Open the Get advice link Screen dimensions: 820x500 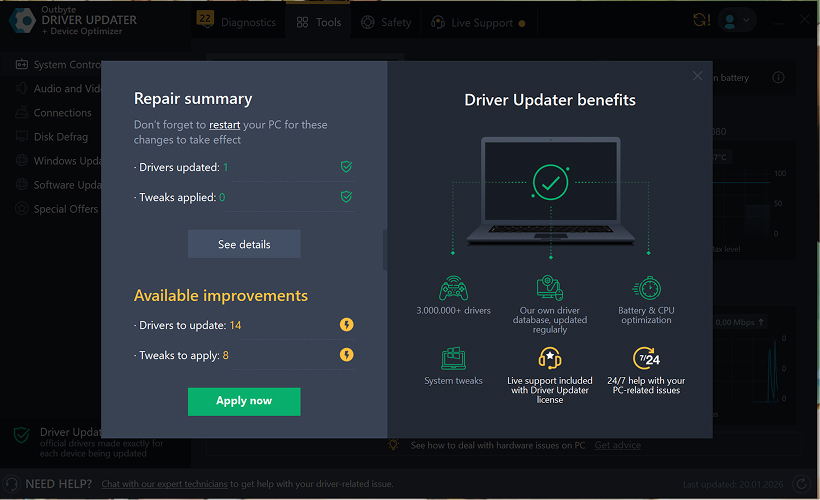[617, 445]
